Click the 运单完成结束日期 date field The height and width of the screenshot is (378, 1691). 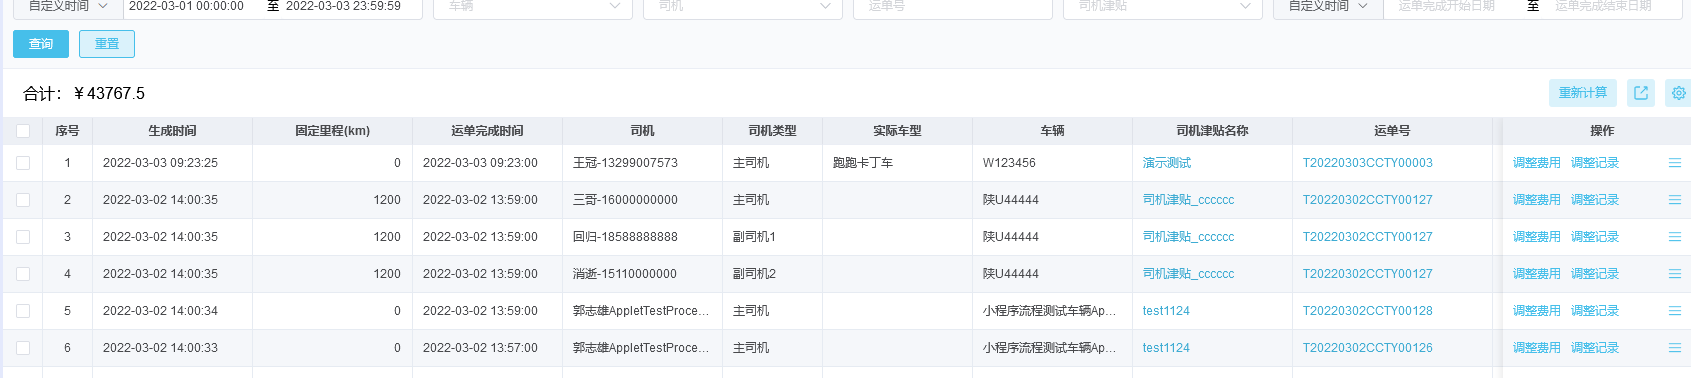(x=1603, y=6)
